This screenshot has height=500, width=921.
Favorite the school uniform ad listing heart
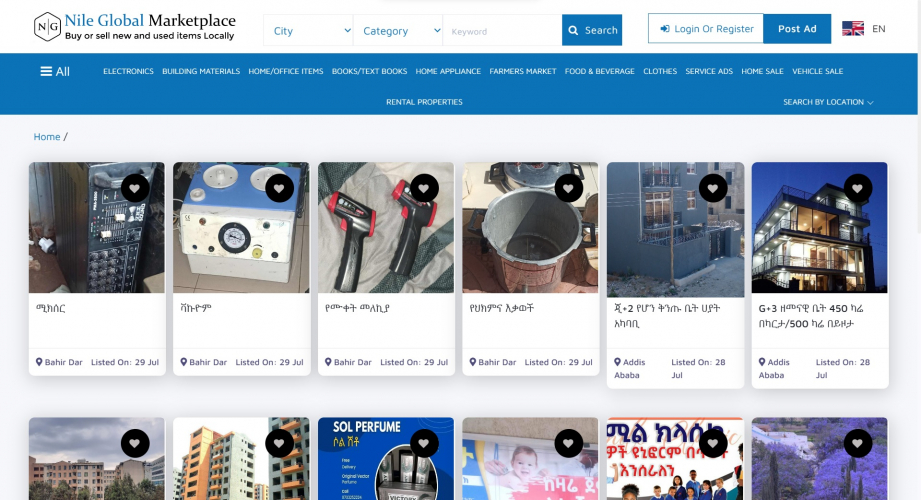point(713,443)
